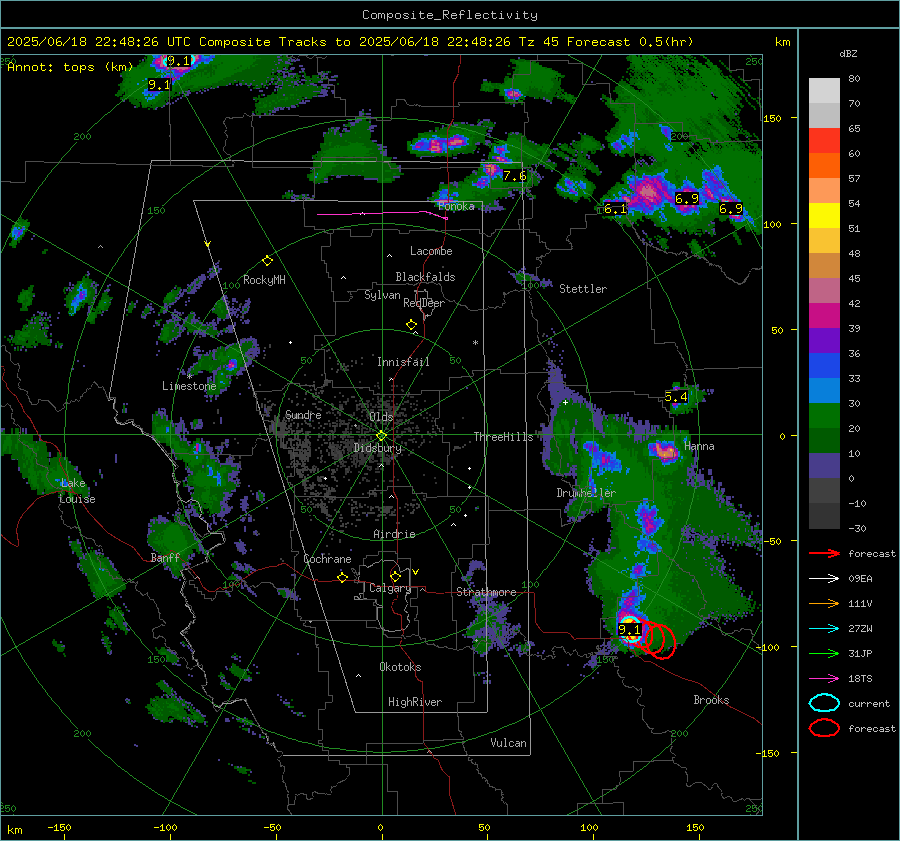Click the yellow diamond marker above Calgary
Screen dimensions: 900x841
click(x=395, y=576)
